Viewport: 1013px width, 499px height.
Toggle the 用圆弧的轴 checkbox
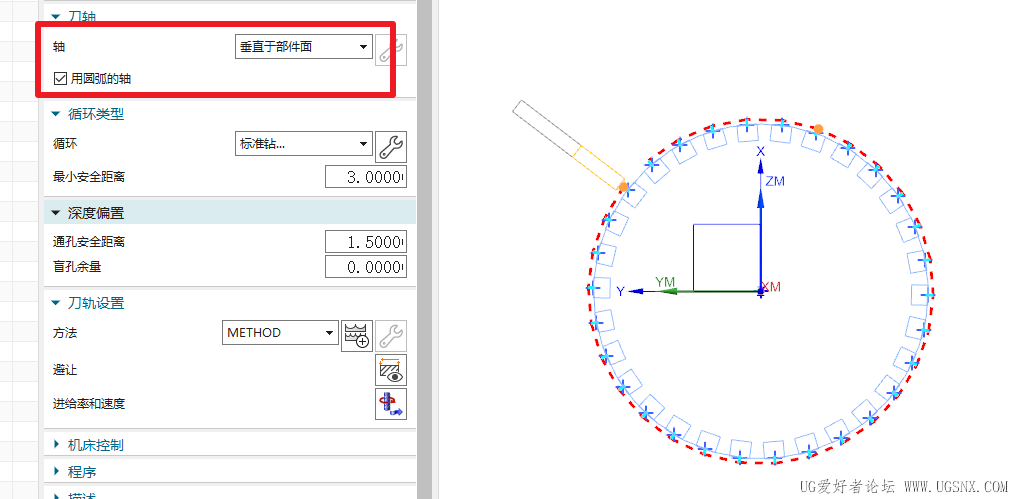(60, 79)
